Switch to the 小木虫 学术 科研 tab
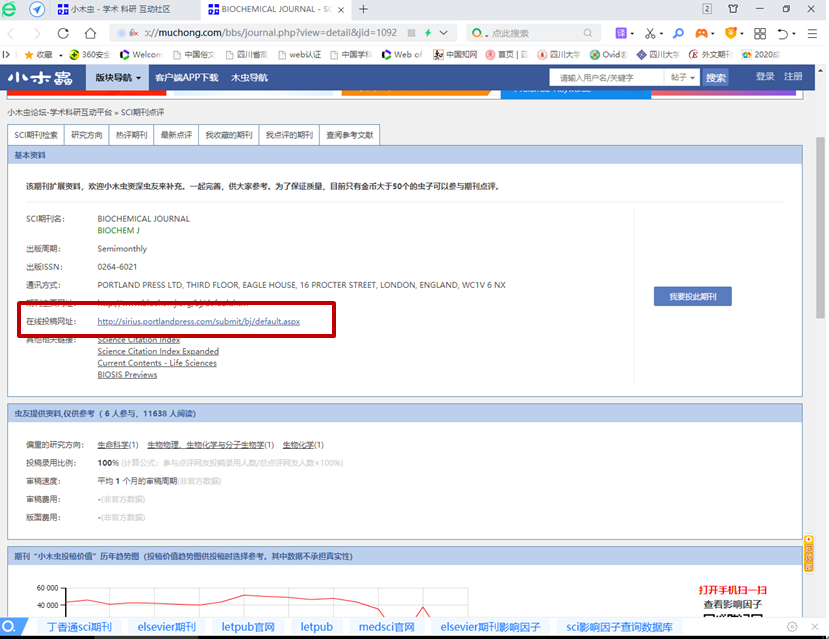 (x=122, y=9)
